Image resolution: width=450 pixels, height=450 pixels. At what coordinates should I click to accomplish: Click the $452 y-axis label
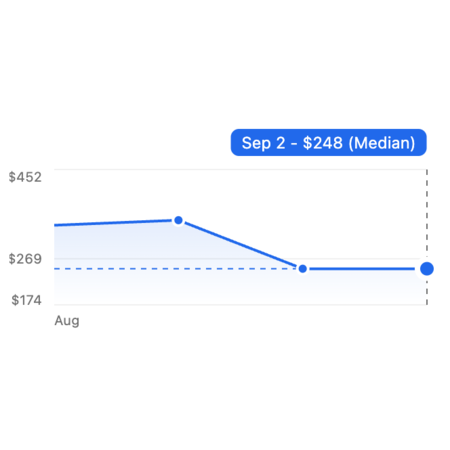coord(25,177)
